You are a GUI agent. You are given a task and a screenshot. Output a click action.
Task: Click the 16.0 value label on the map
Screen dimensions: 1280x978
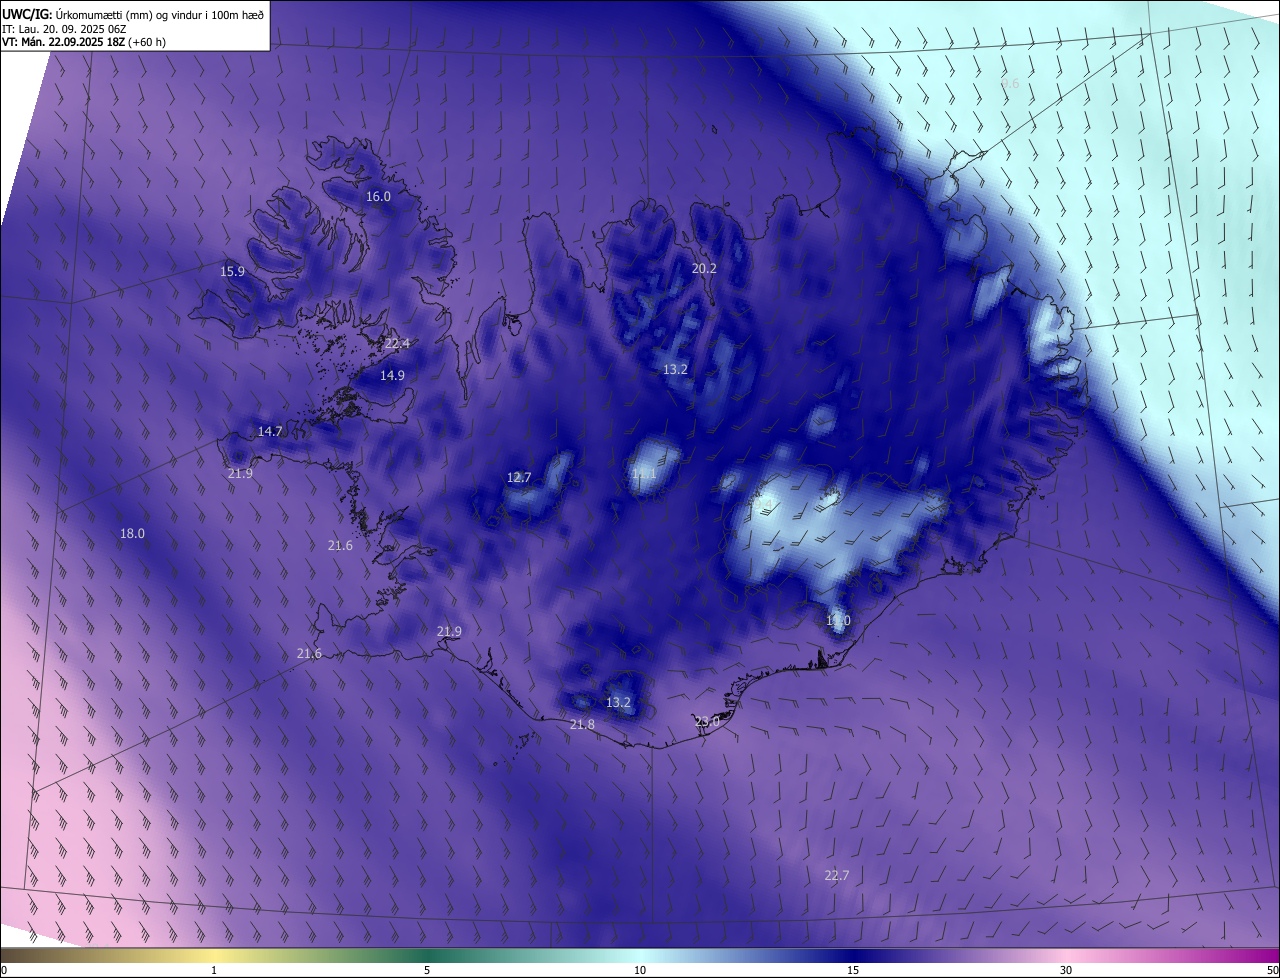[378, 197]
